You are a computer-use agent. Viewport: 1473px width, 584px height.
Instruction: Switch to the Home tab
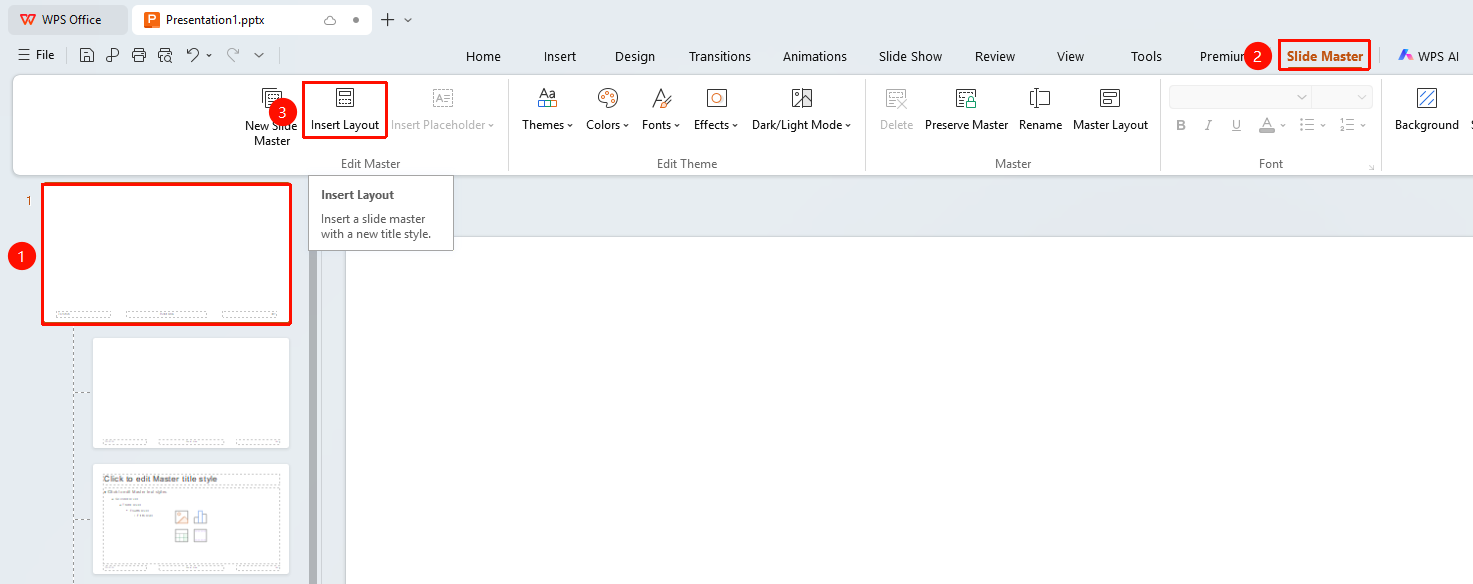coord(483,56)
